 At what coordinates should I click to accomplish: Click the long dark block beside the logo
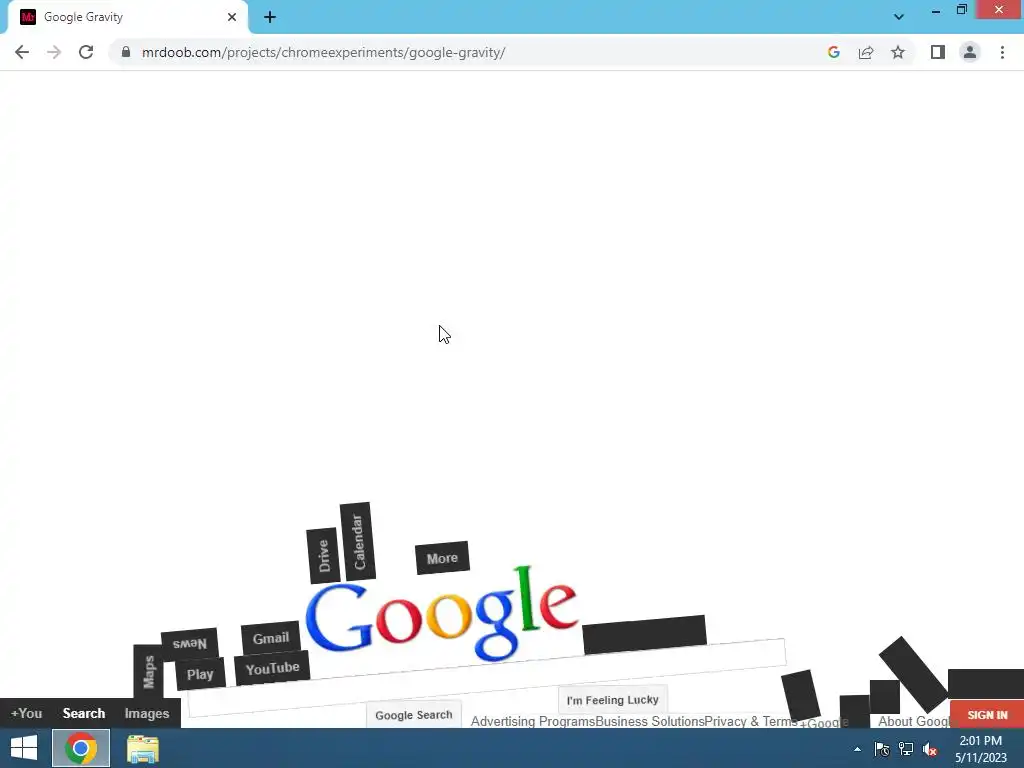[645, 634]
